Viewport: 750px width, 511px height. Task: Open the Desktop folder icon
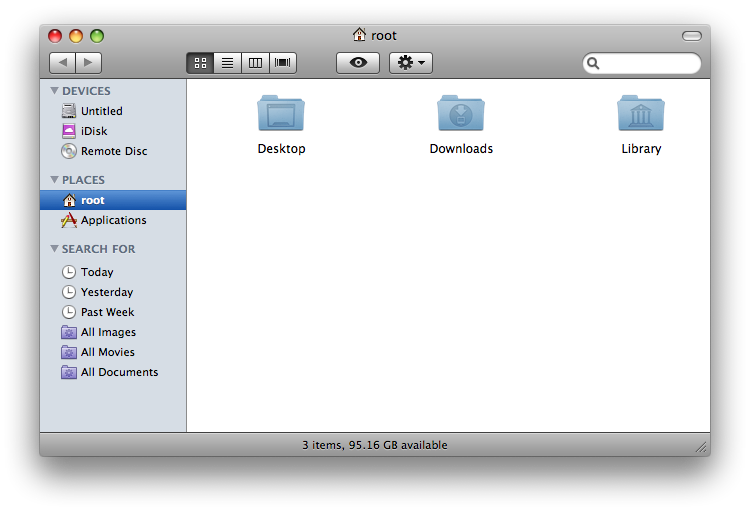click(x=281, y=114)
